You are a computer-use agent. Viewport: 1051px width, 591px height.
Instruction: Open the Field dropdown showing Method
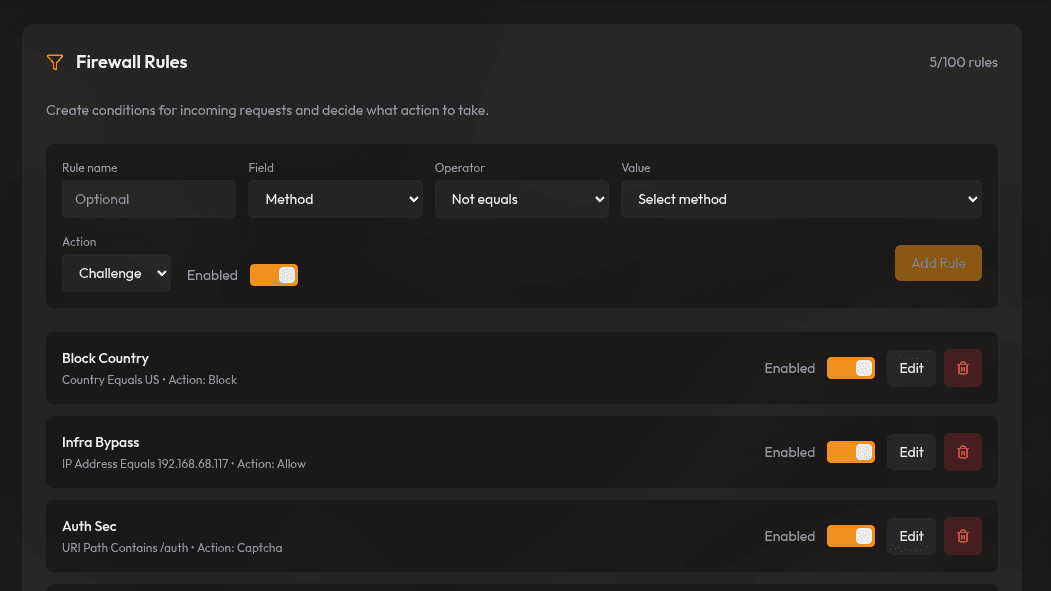click(x=335, y=199)
